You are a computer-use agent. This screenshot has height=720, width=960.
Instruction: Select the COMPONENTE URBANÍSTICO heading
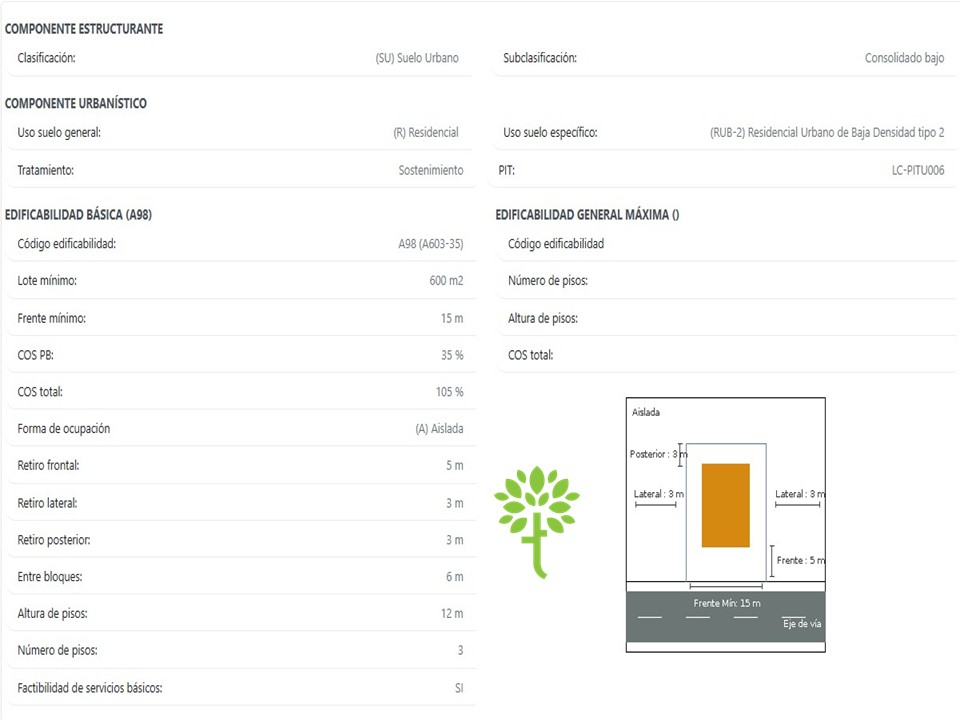coord(76,103)
